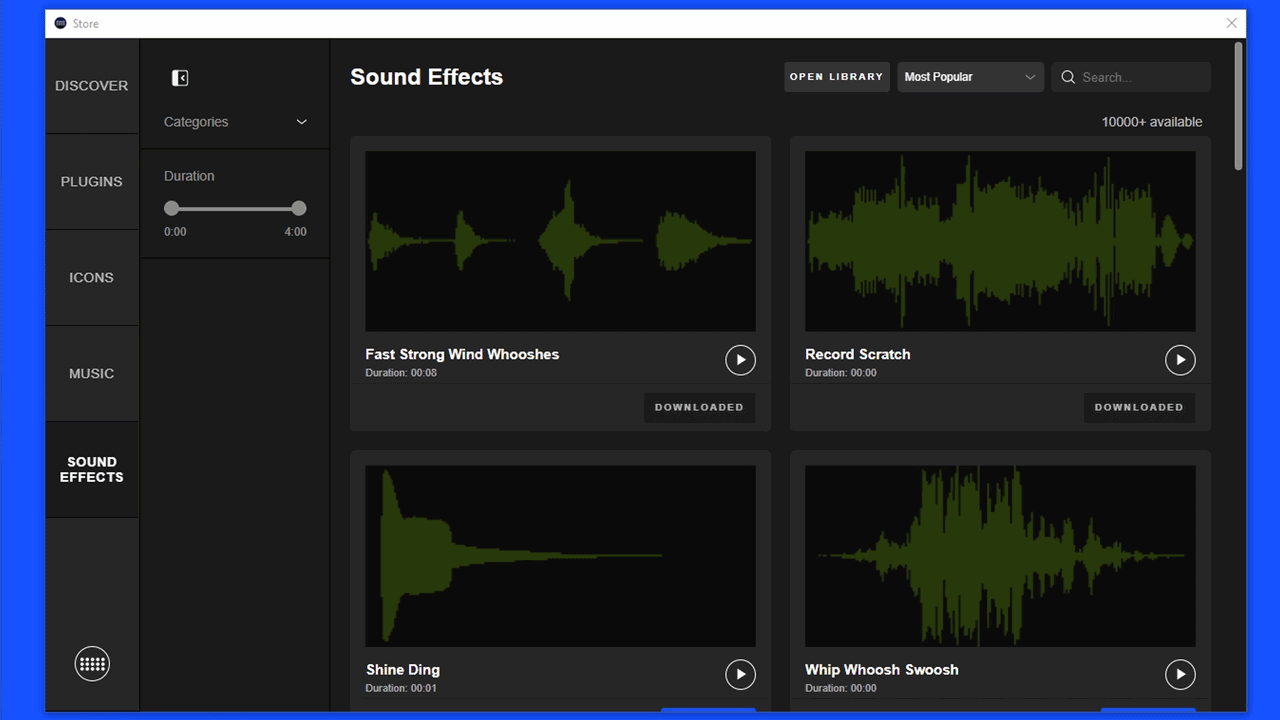1280x720 pixels.
Task: Click the Store app icon in title bar
Action: pos(61,23)
